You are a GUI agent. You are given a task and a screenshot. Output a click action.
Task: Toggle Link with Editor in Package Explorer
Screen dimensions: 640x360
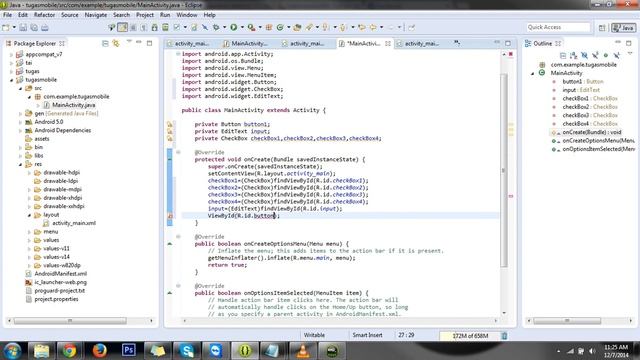116,43
